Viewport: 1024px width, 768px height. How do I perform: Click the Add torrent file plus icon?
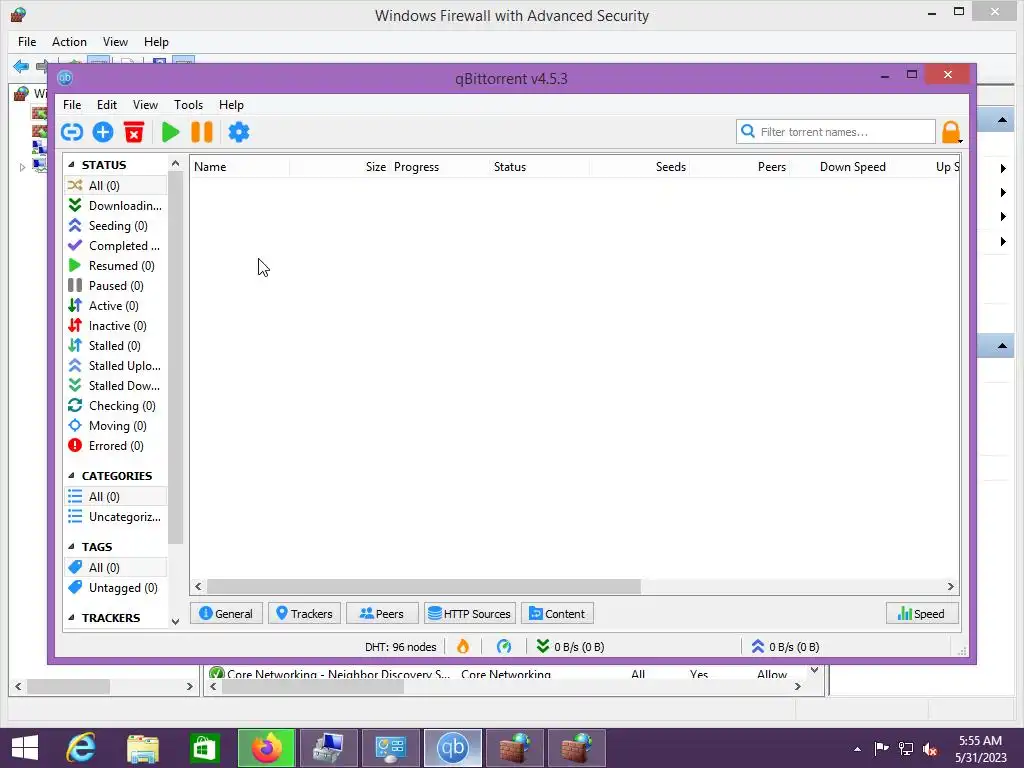pyautogui.click(x=103, y=132)
